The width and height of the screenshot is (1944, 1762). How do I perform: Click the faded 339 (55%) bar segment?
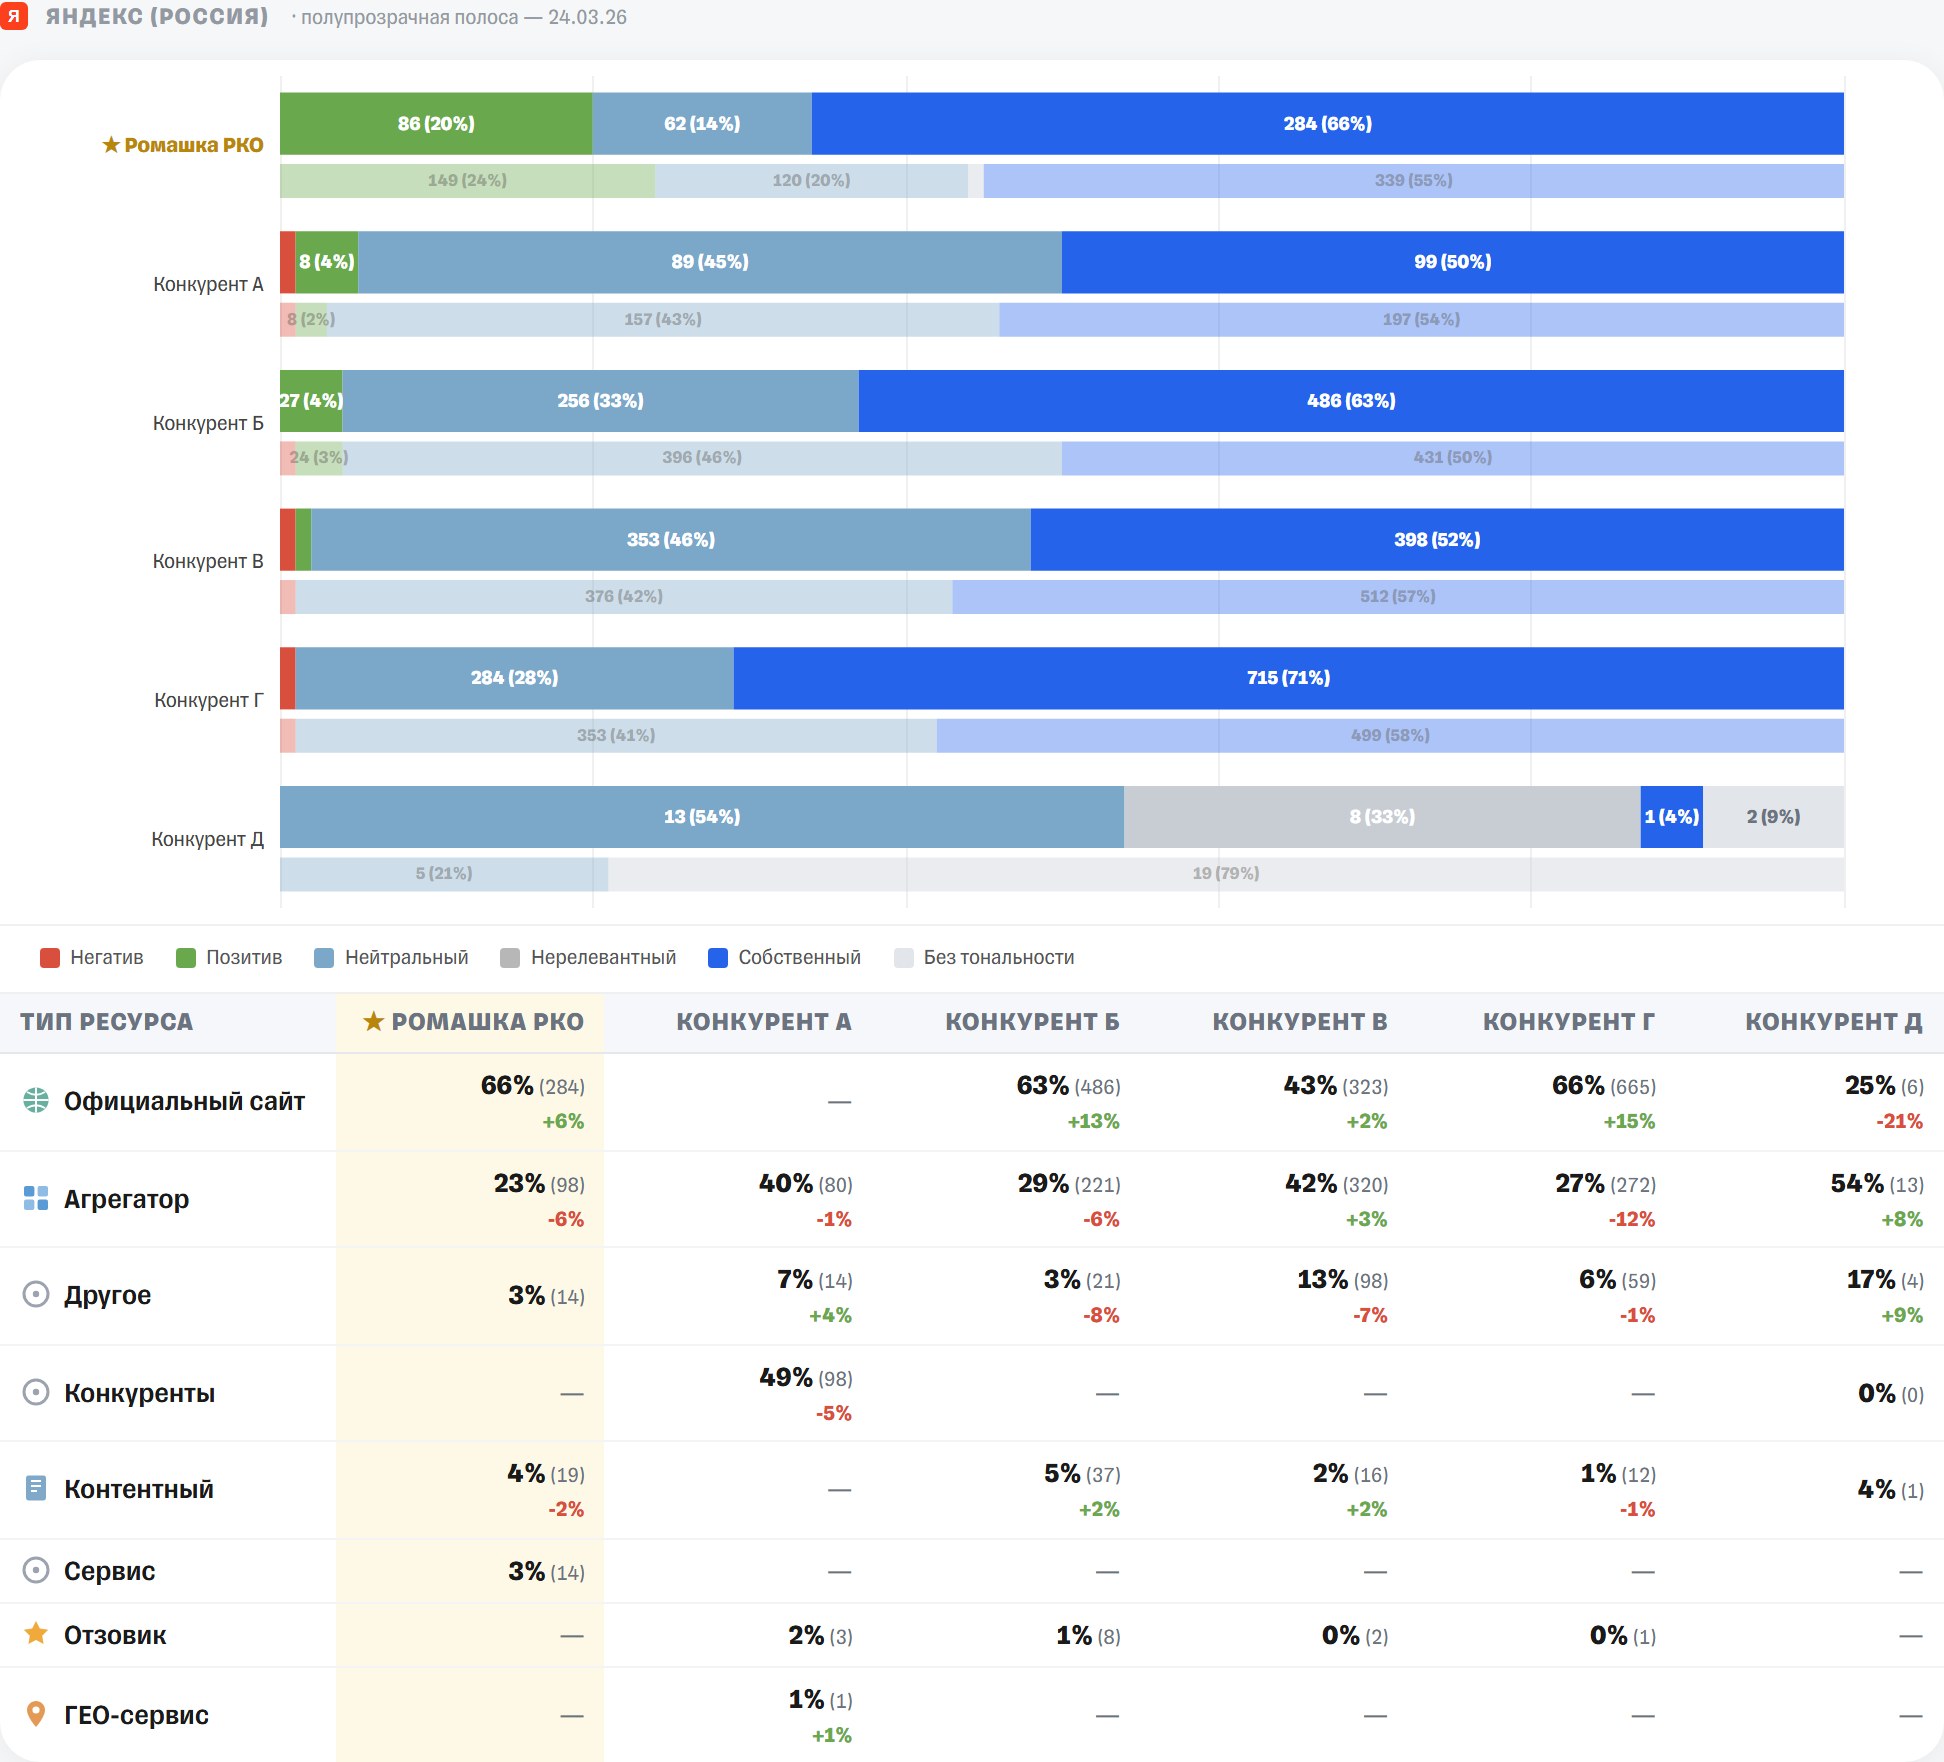pos(1413,181)
